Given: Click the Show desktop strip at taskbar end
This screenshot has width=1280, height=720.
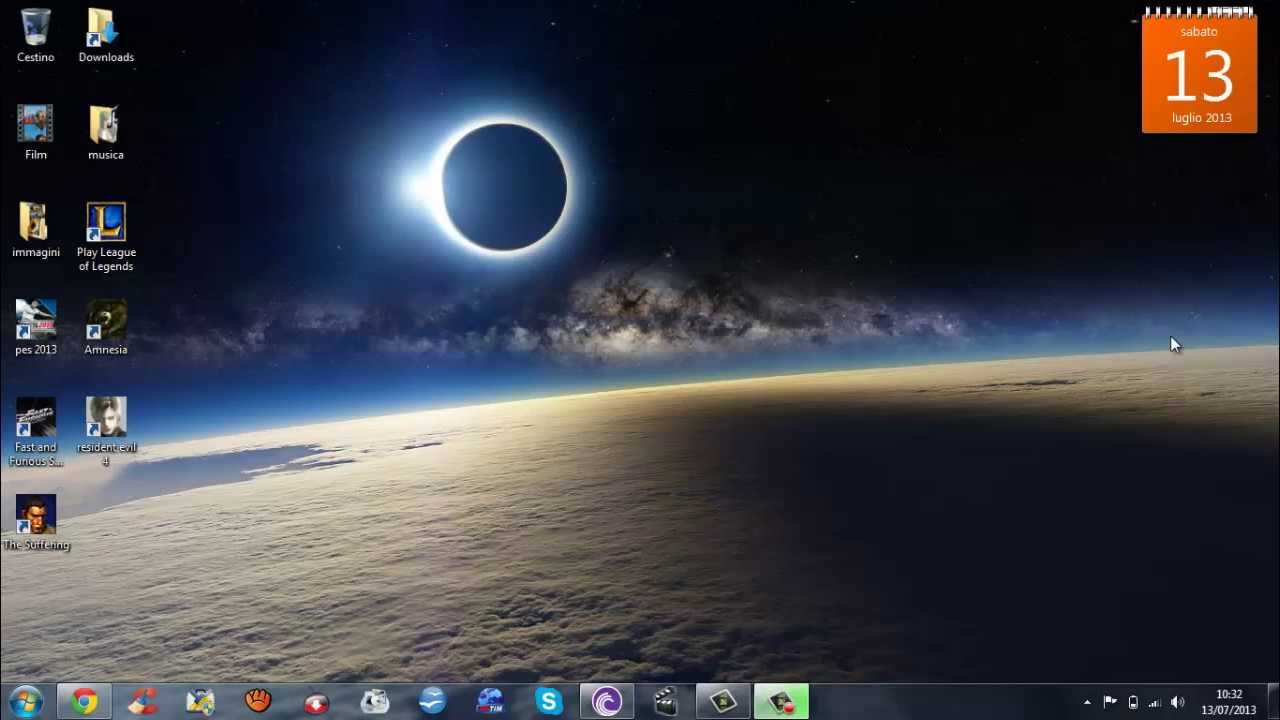Looking at the screenshot, I should click(x=1272, y=702).
